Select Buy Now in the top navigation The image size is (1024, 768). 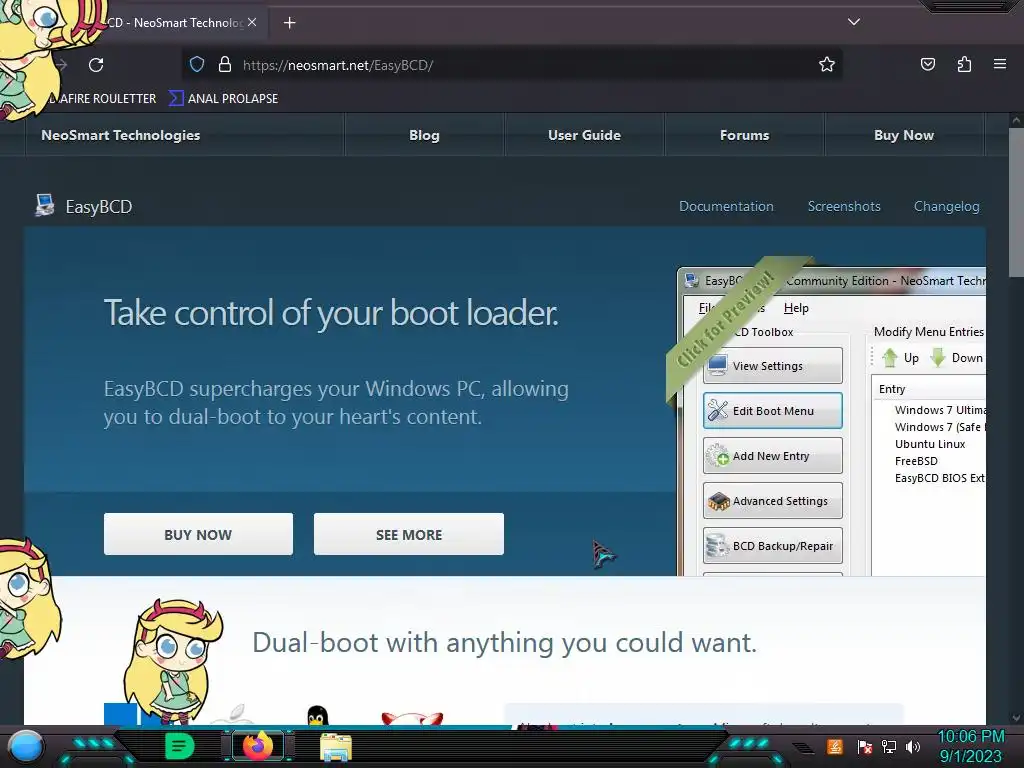pyautogui.click(x=904, y=135)
